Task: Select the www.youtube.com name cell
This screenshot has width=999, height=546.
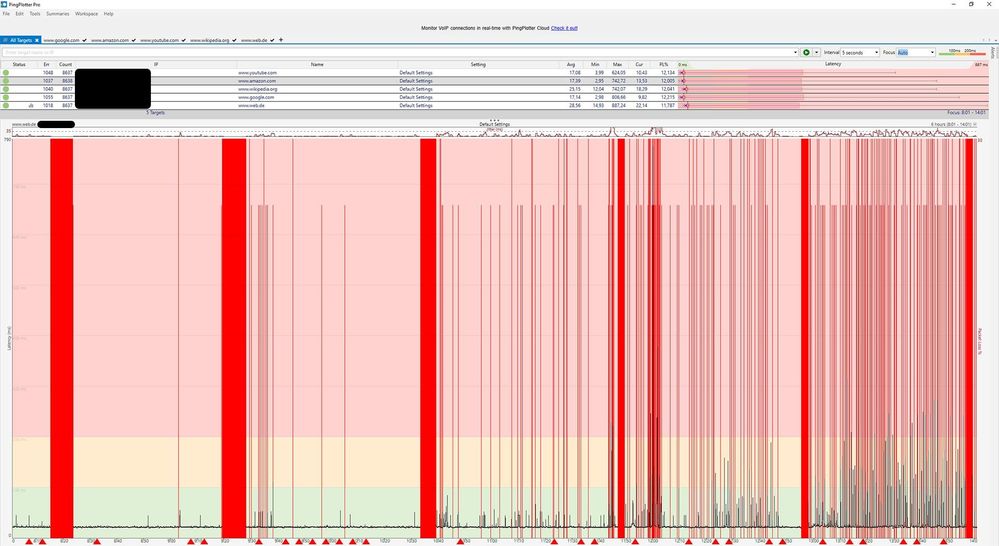Action: coord(257,73)
